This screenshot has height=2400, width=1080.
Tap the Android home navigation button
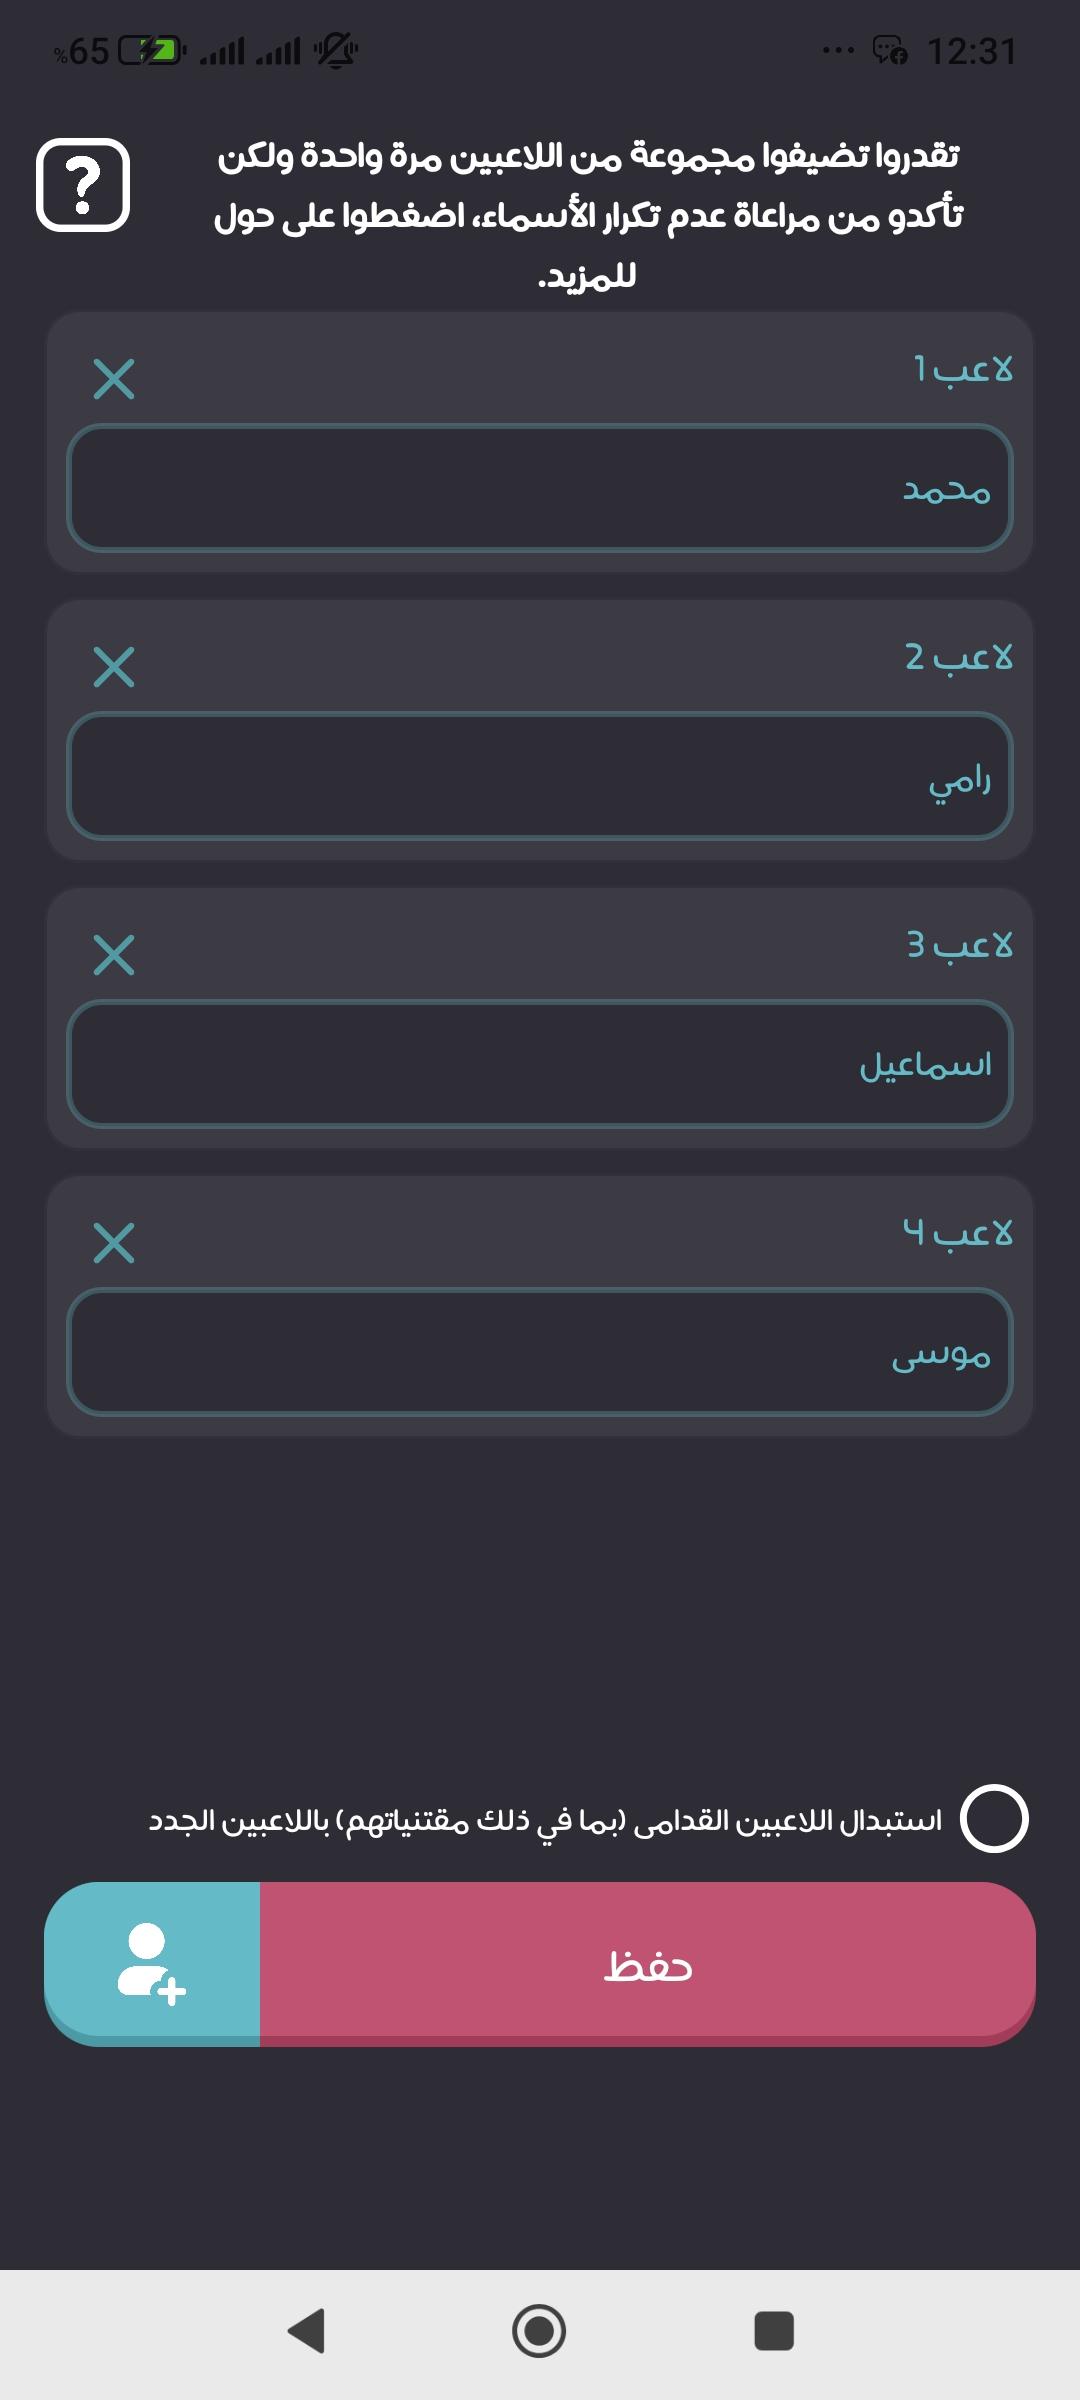[x=539, y=2331]
